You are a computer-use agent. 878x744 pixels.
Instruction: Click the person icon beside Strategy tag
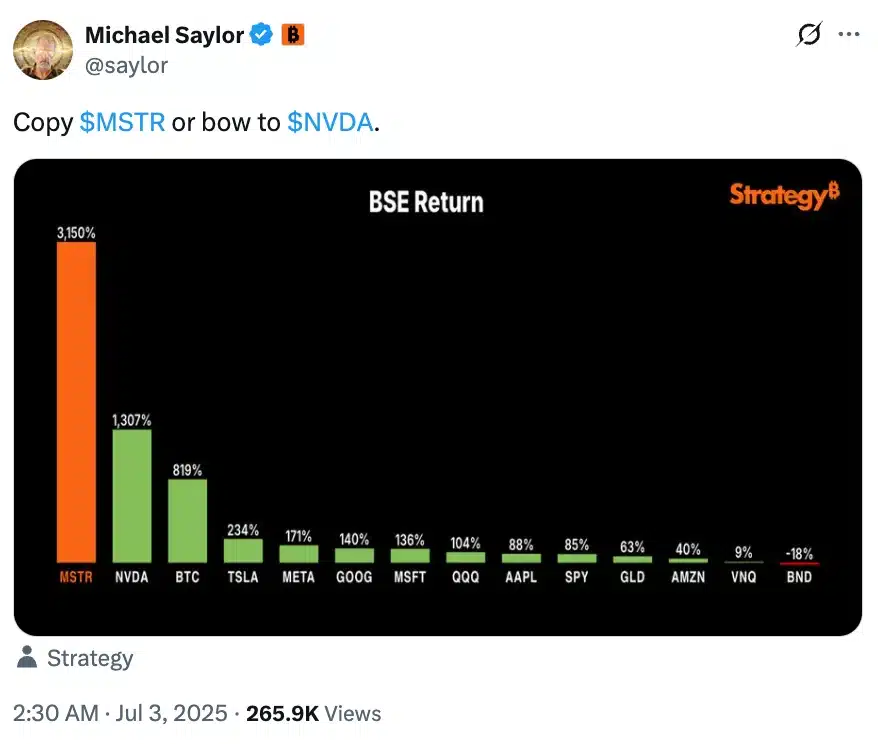[27, 657]
